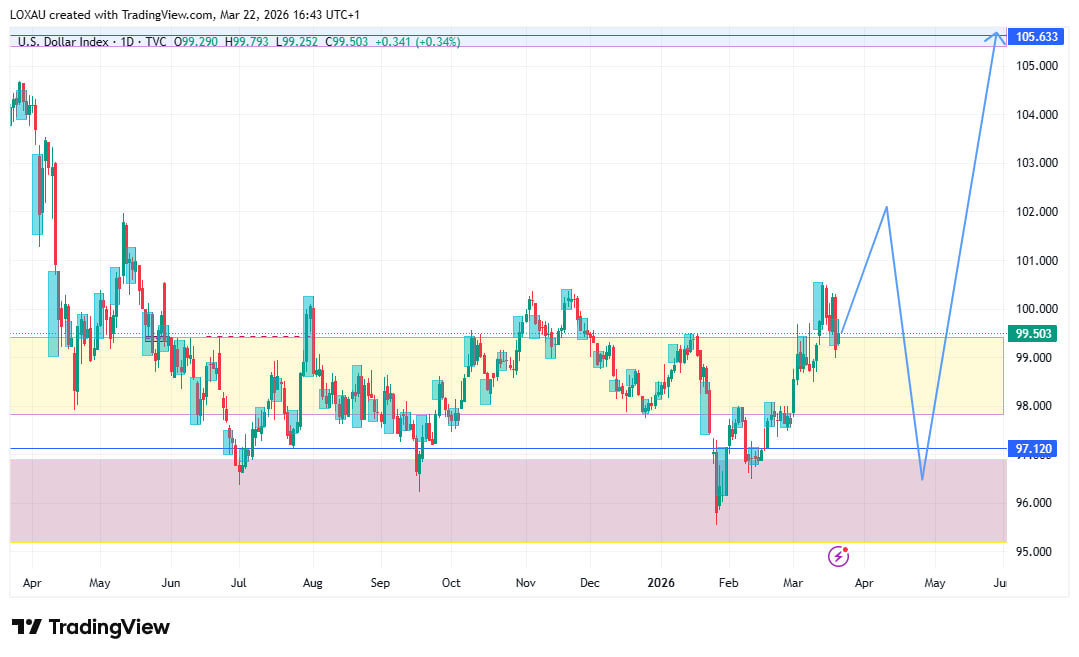Click the yellow line at the pink zone's bottom
The width and height of the screenshot is (1079, 657).
point(500,543)
